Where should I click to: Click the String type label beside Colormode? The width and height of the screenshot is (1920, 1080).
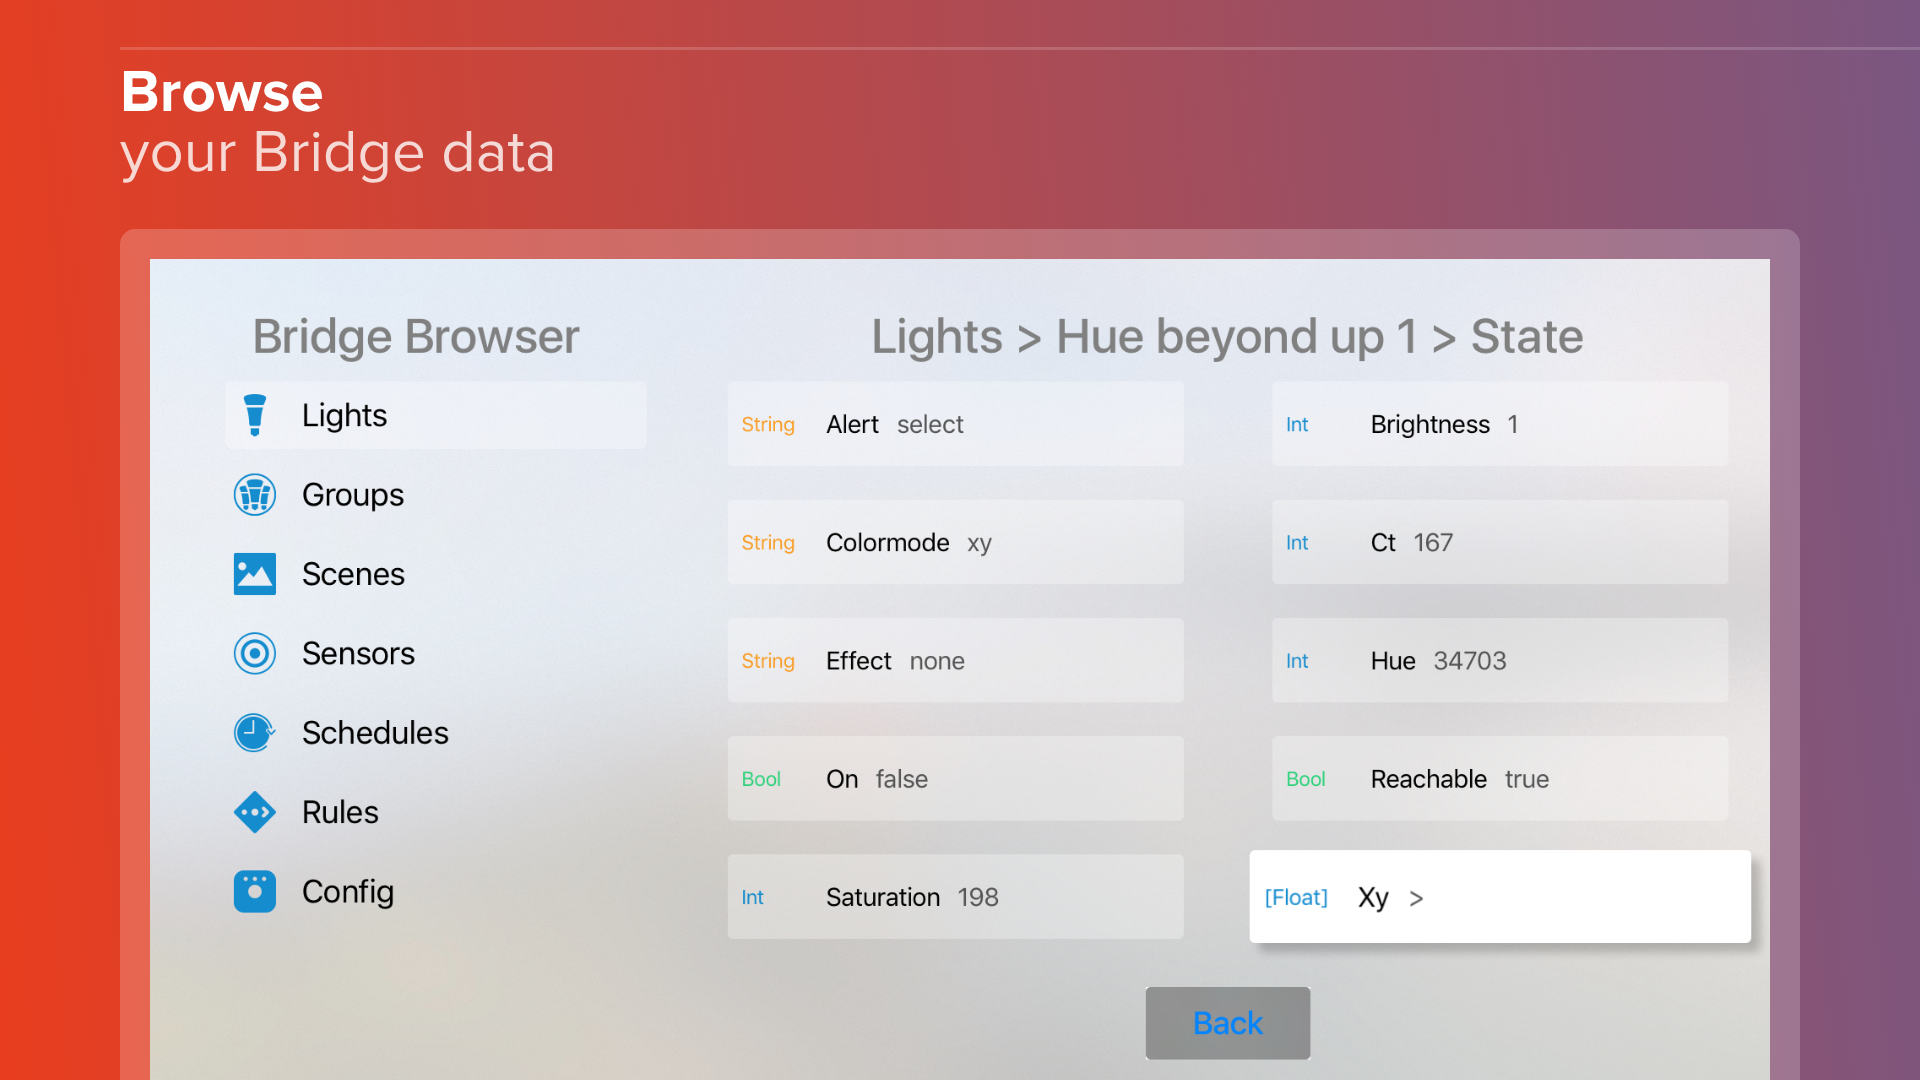click(x=768, y=543)
